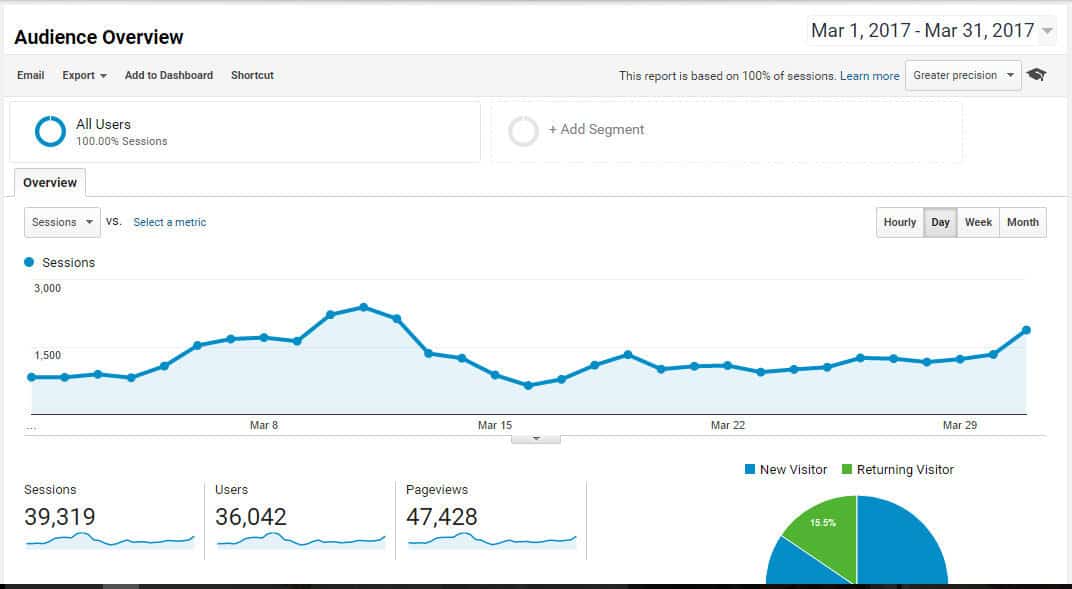
Task: Click the Pageviews value 47,428
Action: (442, 517)
